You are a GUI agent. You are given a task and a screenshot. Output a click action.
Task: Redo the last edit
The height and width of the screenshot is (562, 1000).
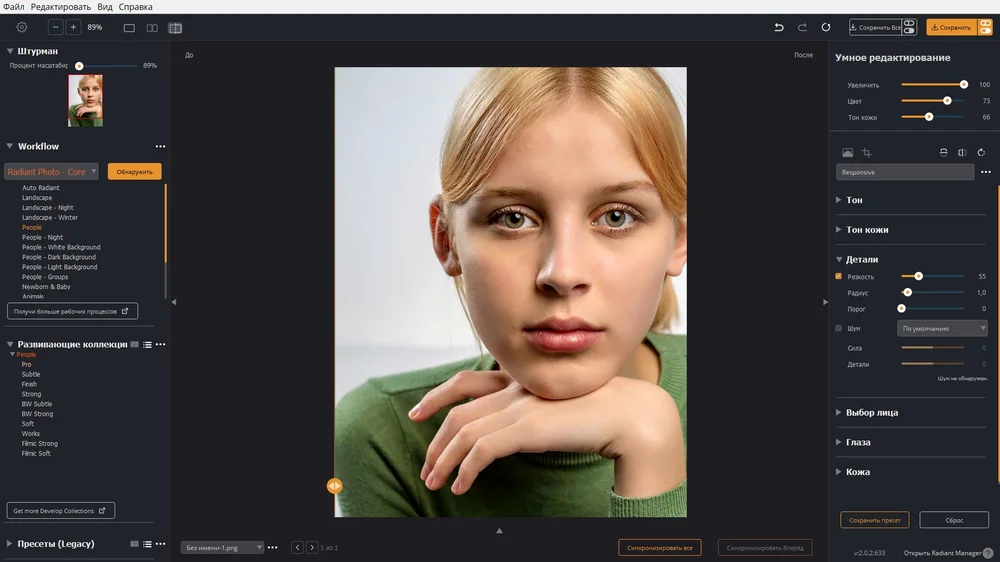coord(802,27)
